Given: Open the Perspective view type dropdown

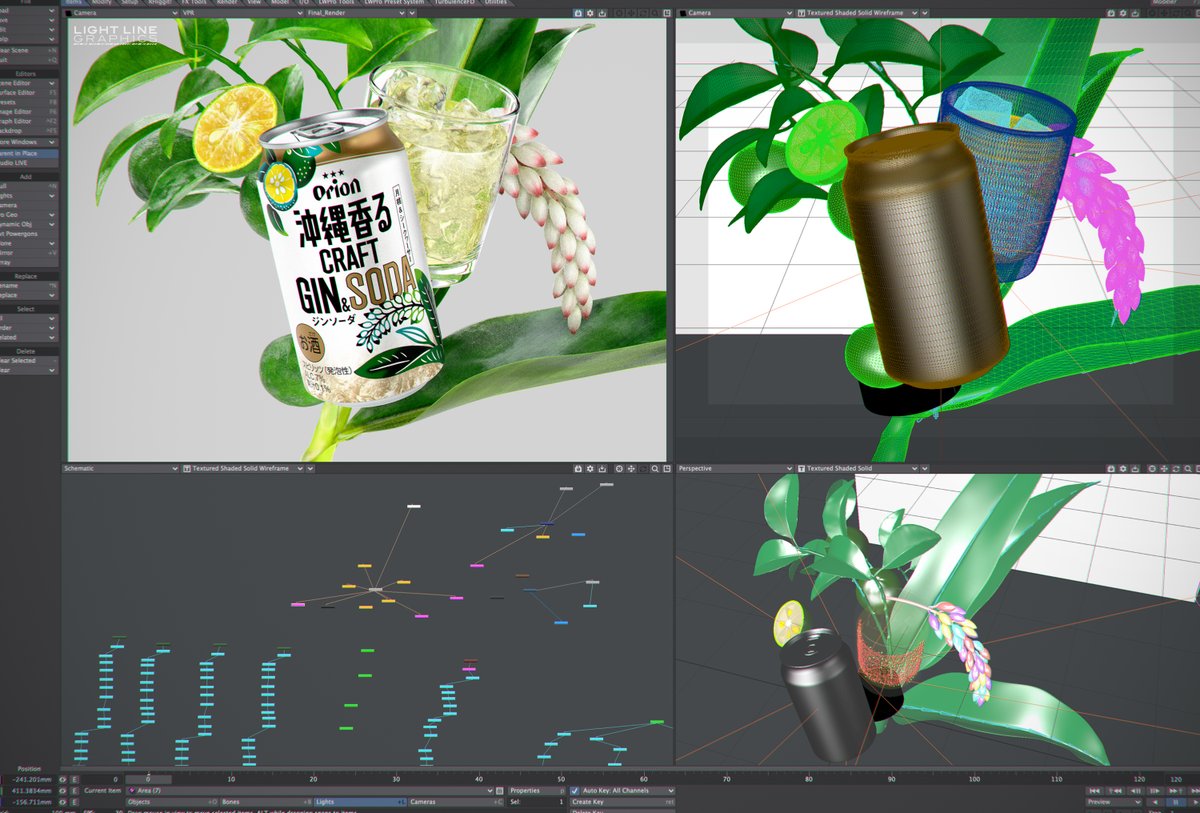Looking at the screenshot, I should 735,468.
